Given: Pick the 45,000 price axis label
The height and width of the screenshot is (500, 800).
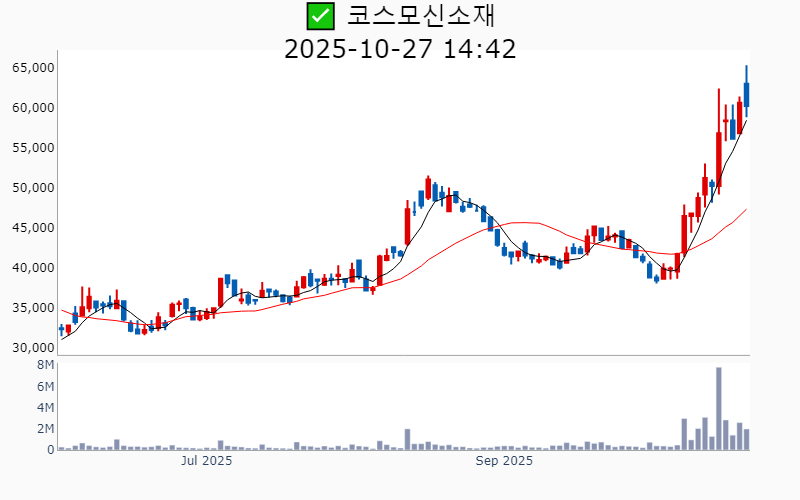Looking at the screenshot, I should [x=32, y=228].
